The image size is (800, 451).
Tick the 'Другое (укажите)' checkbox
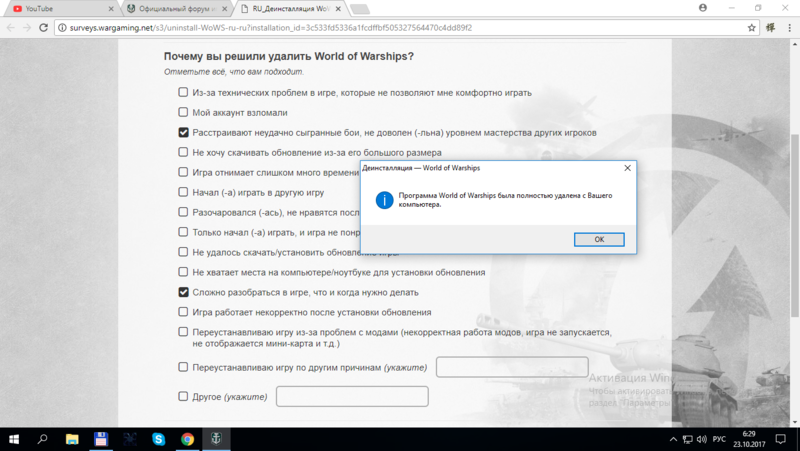(x=183, y=396)
